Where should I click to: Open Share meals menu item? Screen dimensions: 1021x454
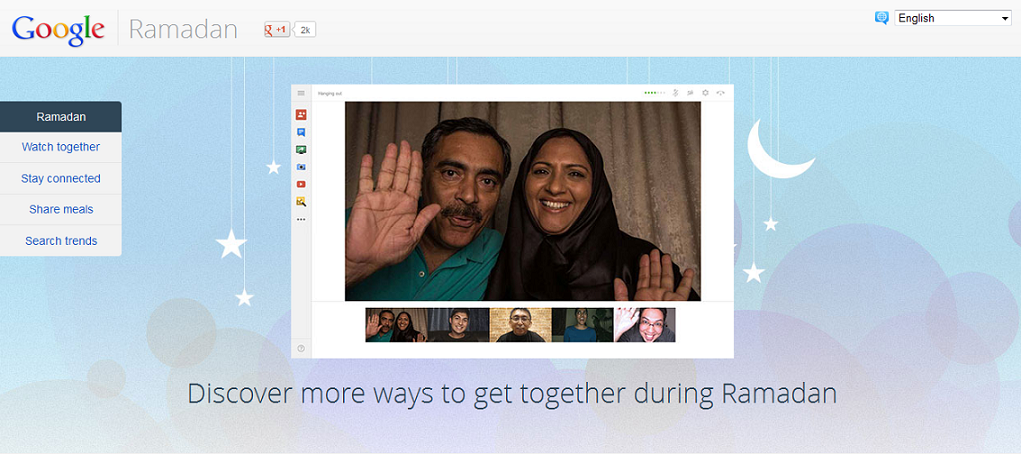pos(61,209)
